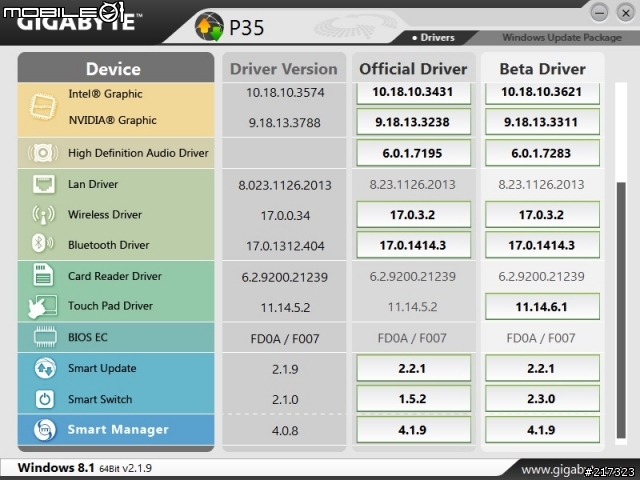Click the BIOS EC chip icon
The height and width of the screenshot is (480, 640).
[45, 337]
